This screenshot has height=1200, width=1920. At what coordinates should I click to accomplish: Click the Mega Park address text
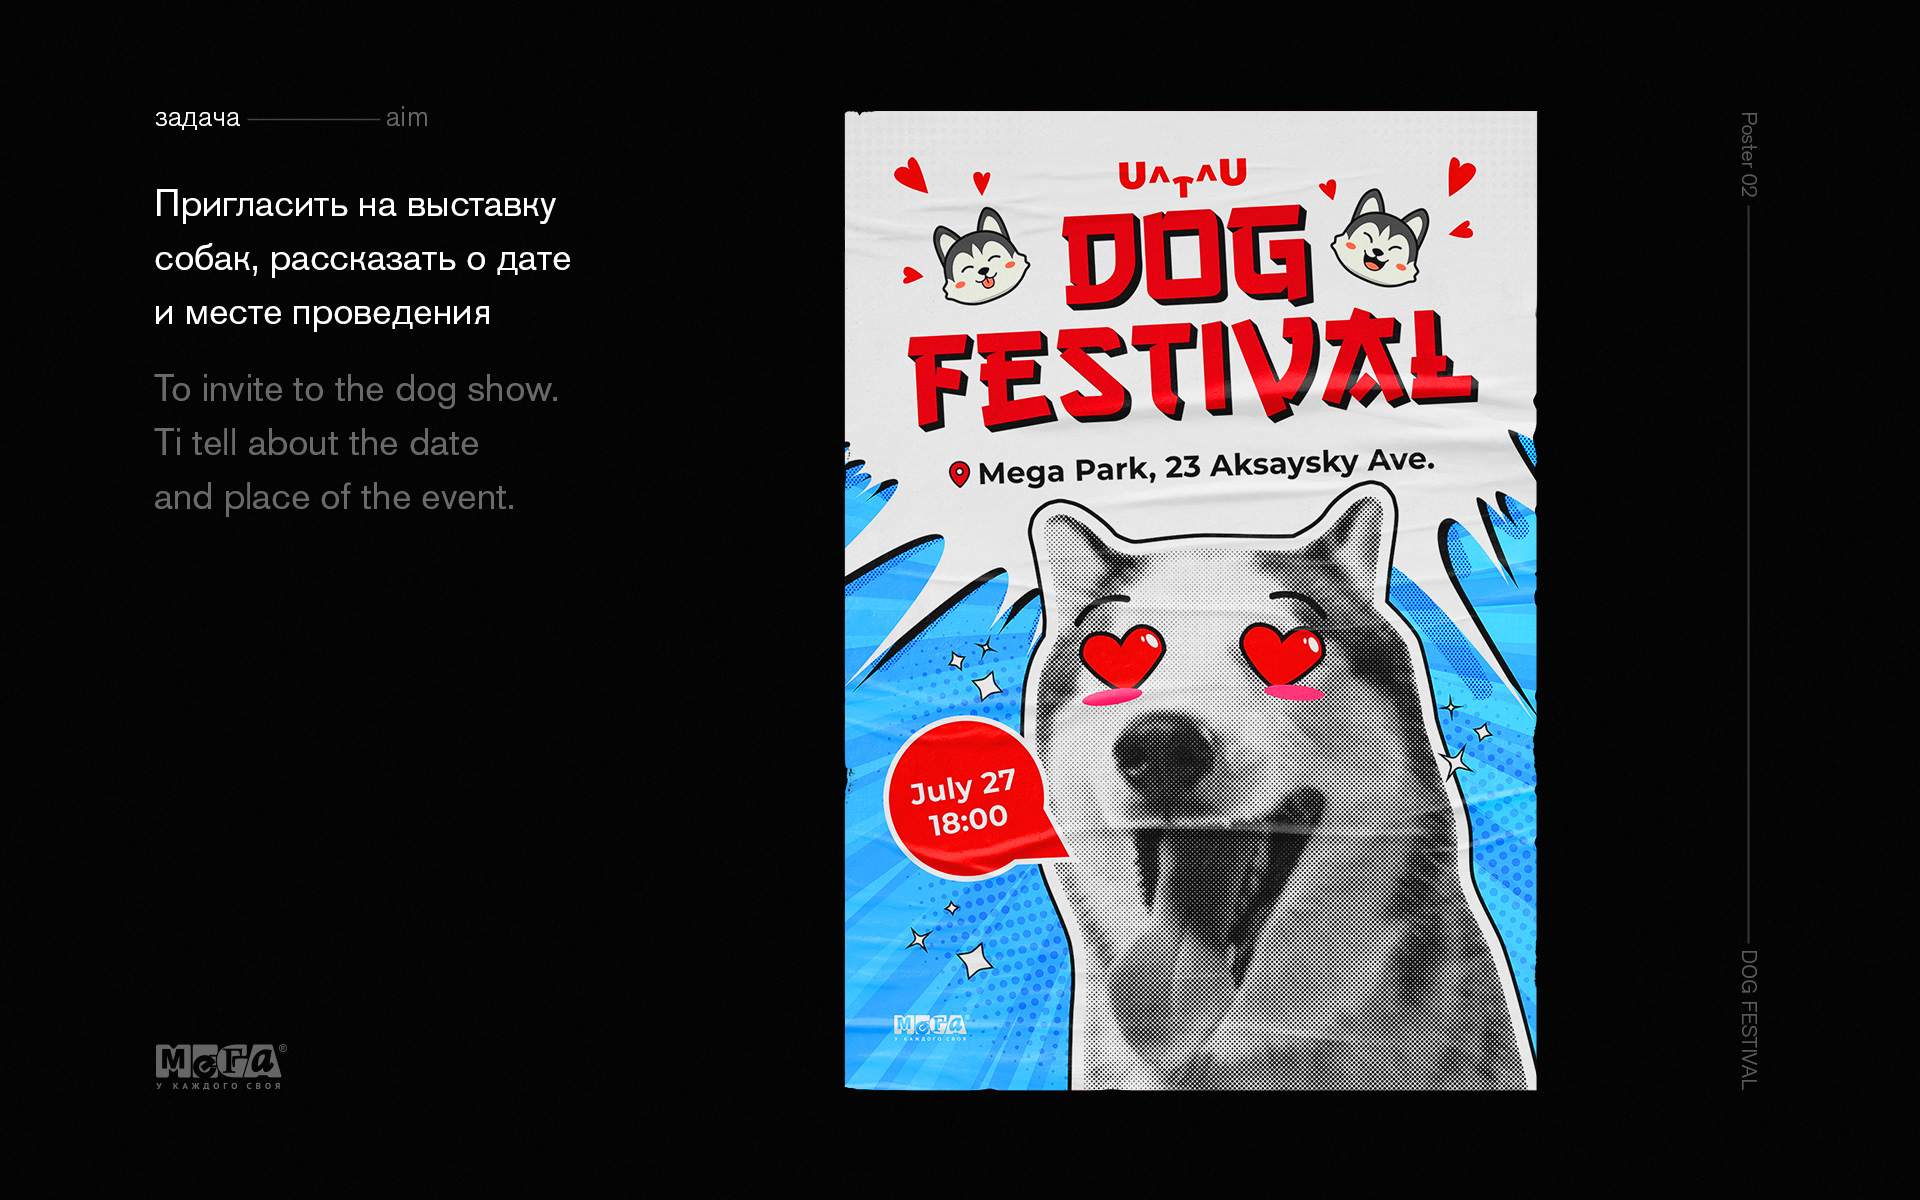click(x=1206, y=466)
